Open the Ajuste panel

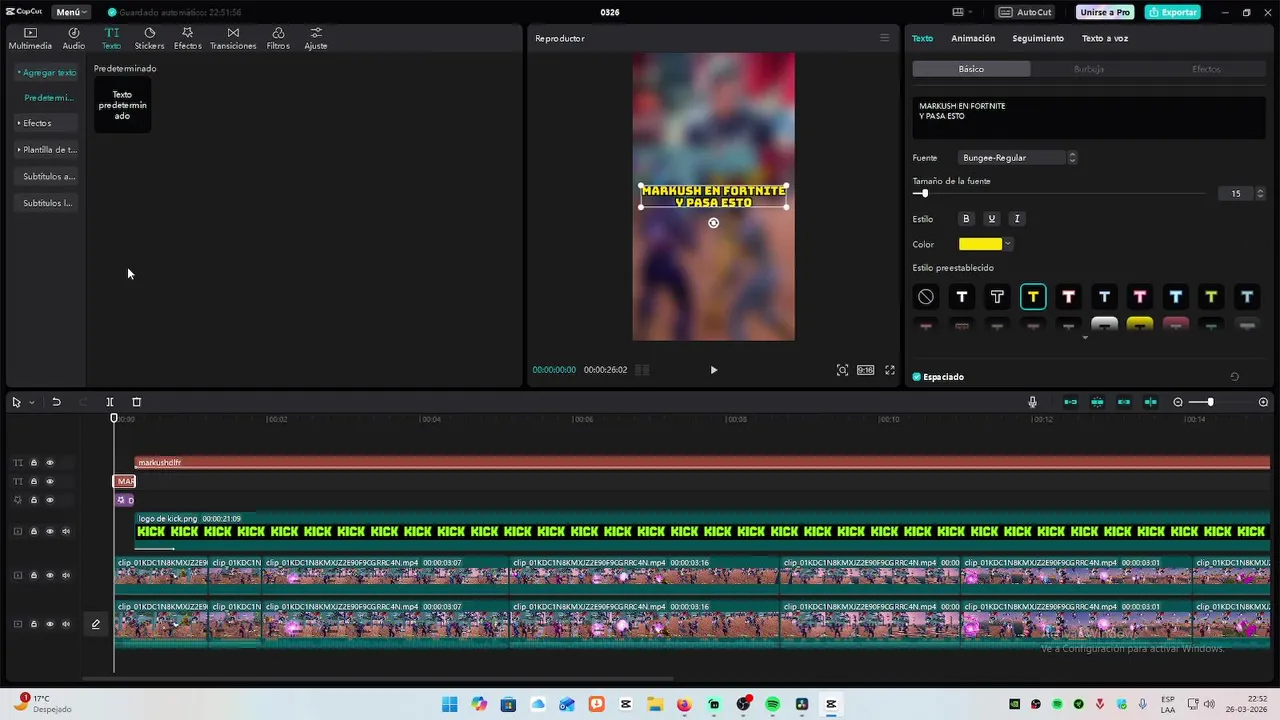[316, 39]
